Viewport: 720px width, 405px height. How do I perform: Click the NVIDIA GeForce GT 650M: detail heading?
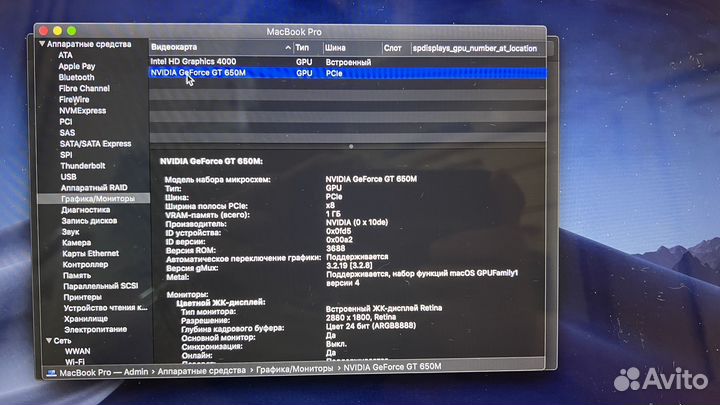click(x=211, y=161)
